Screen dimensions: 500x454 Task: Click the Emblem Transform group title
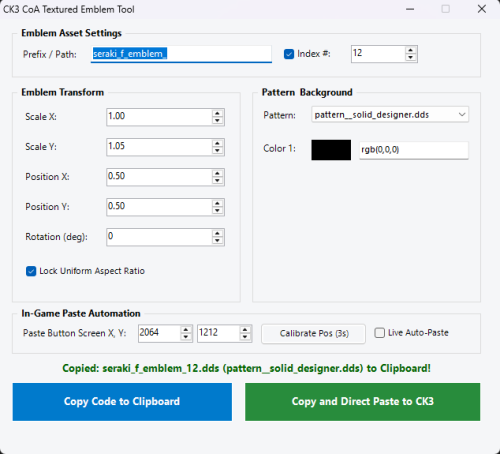pyautogui.click(x=63, y=92)
